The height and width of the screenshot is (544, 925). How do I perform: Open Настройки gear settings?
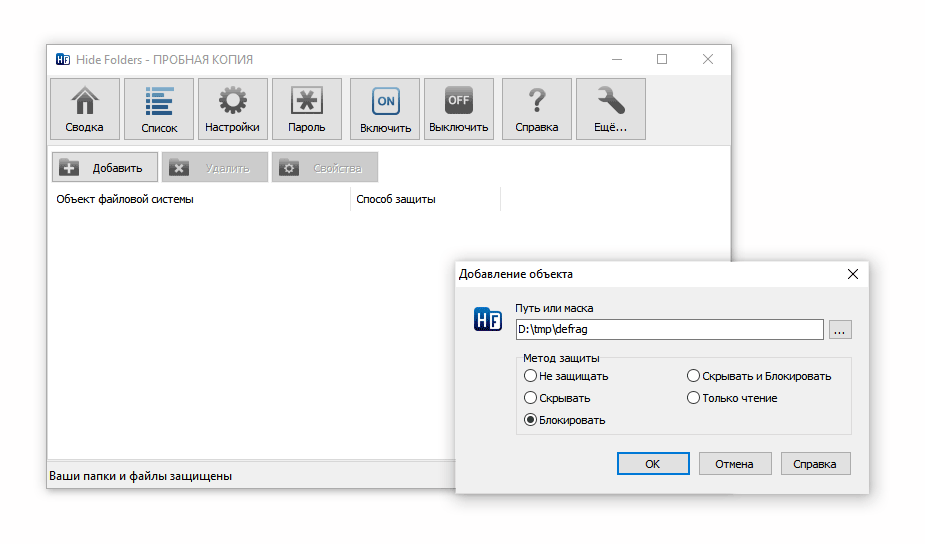pos(233,109)
